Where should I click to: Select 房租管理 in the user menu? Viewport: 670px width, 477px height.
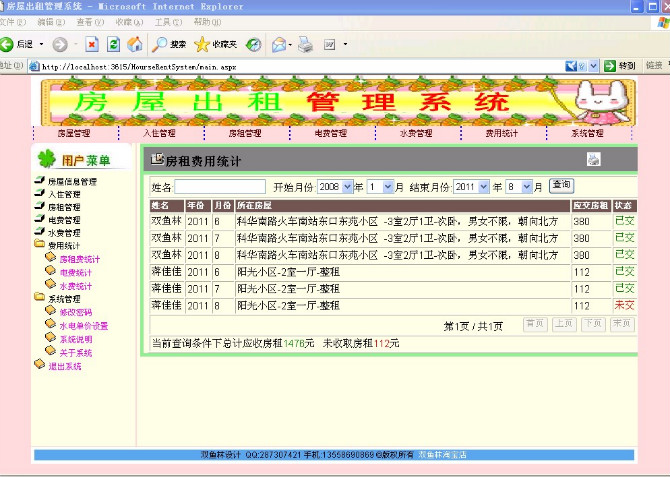(64, 207)
